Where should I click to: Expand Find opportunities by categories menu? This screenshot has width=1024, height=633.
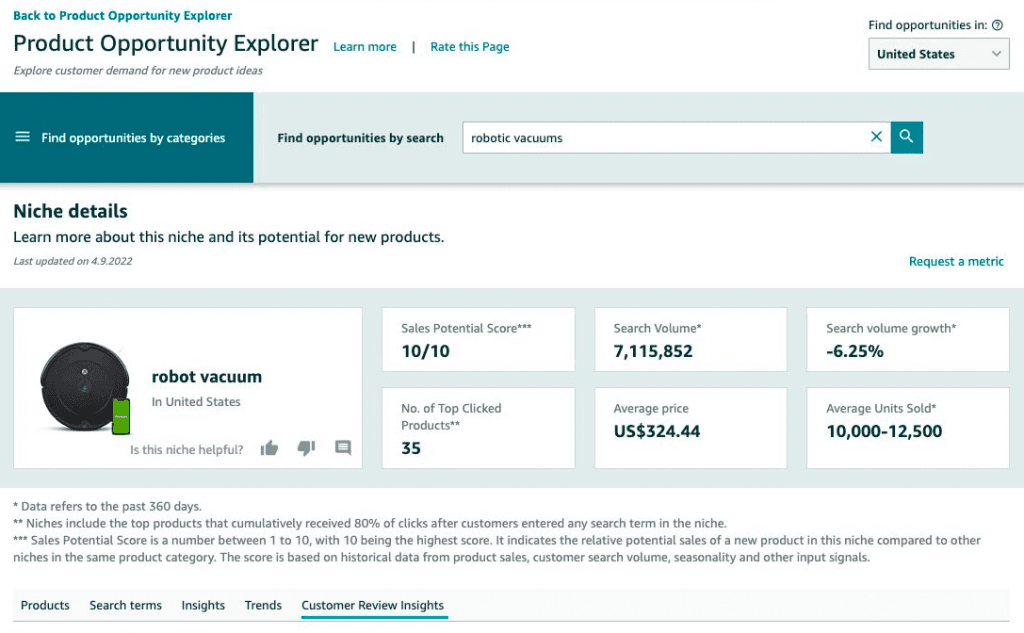tap(133, 138)
